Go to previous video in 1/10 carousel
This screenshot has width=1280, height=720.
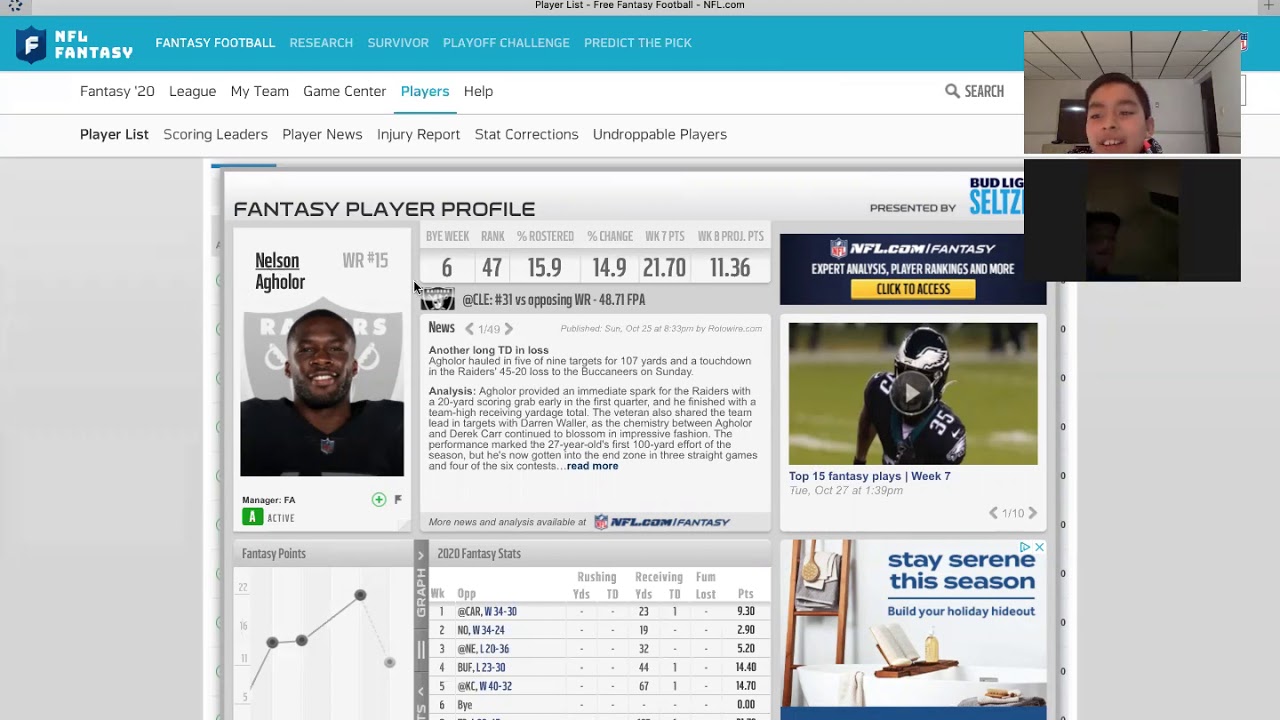993,513
